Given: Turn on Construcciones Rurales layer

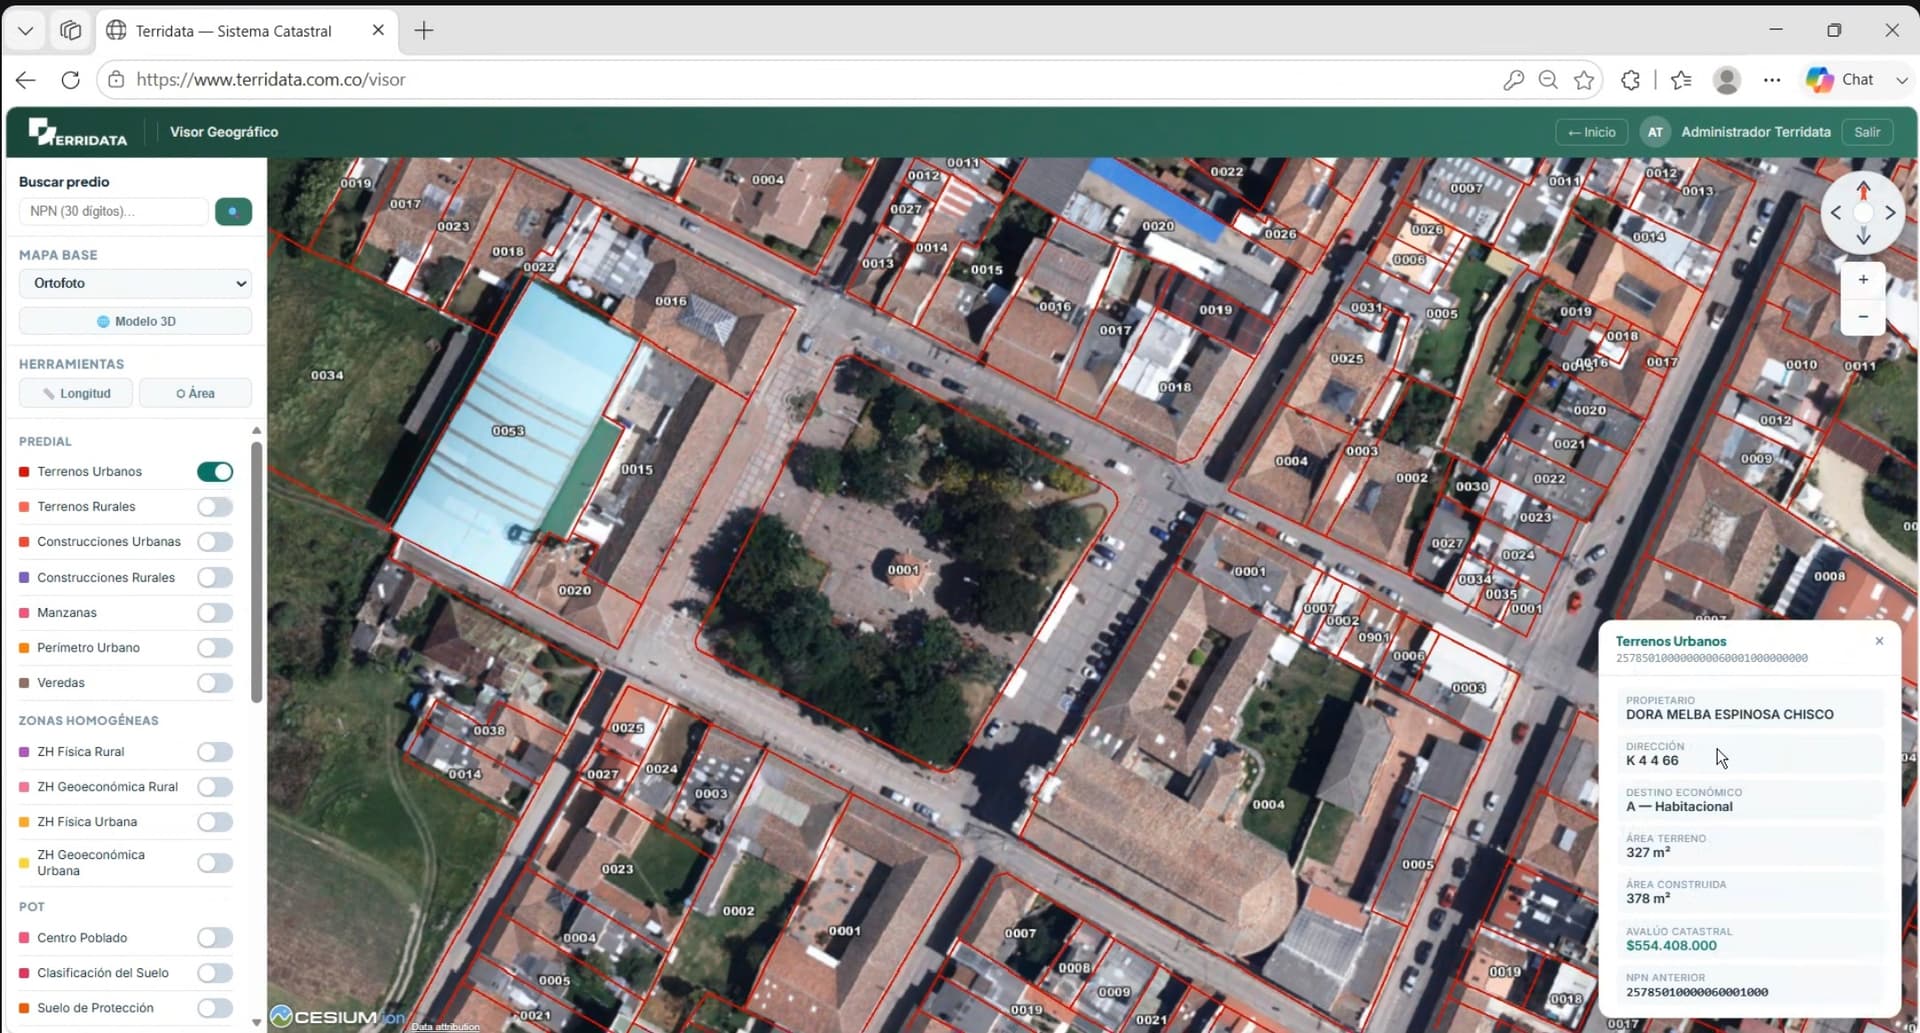Looking at the screenshot, I should [x=215, y=578].
